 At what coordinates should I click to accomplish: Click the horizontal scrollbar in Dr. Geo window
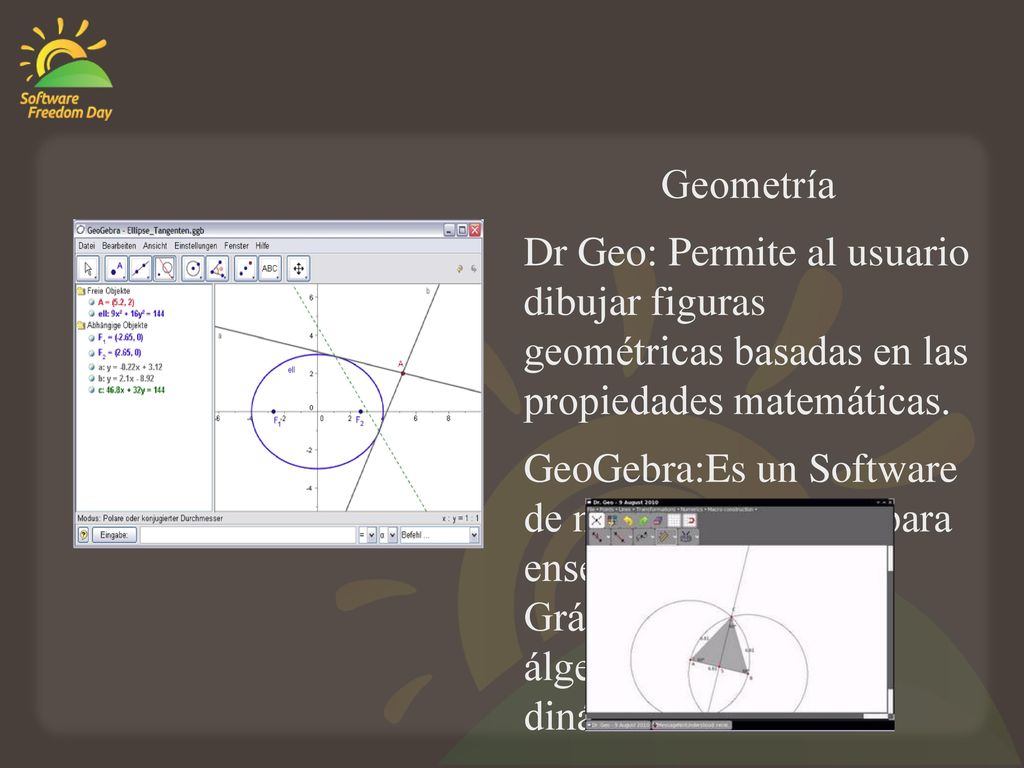click(737, 716)
